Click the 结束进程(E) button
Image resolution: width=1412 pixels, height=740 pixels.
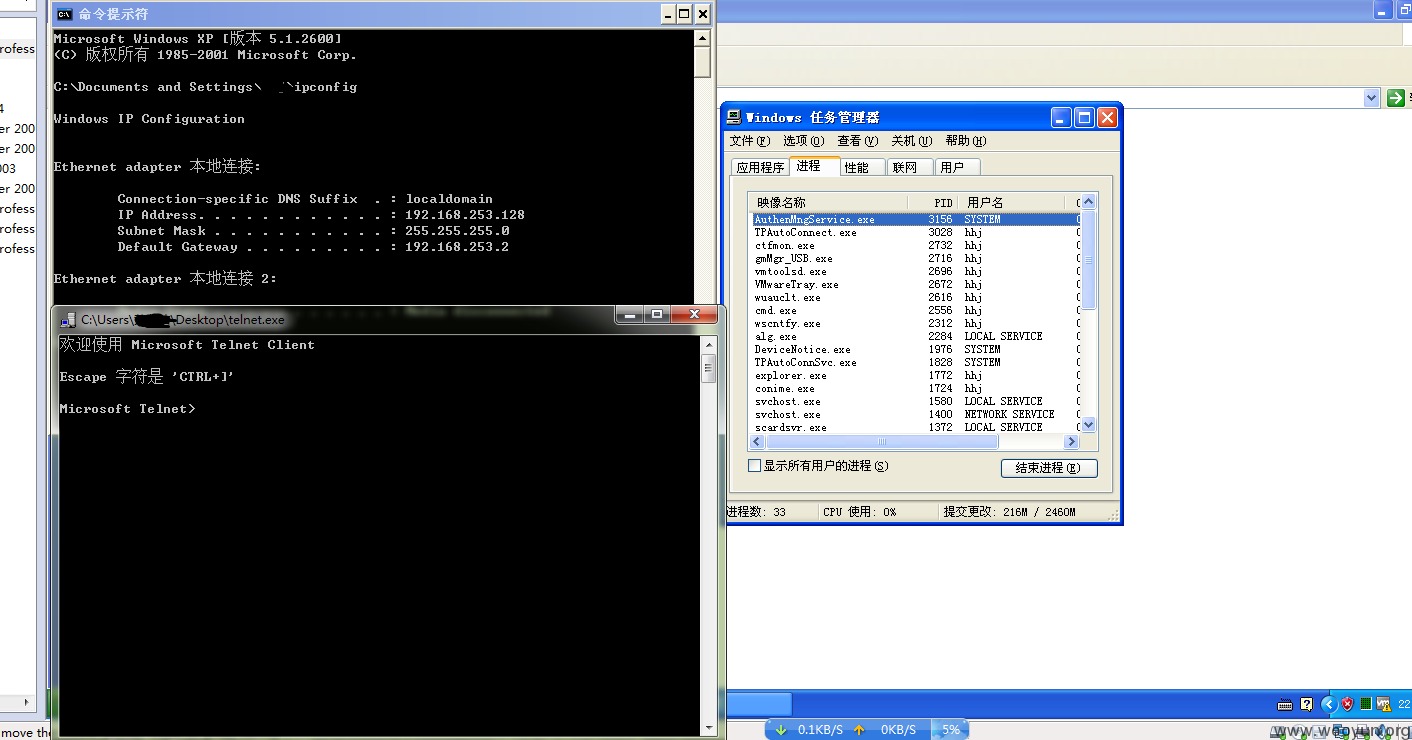[x=1049, y=468]
